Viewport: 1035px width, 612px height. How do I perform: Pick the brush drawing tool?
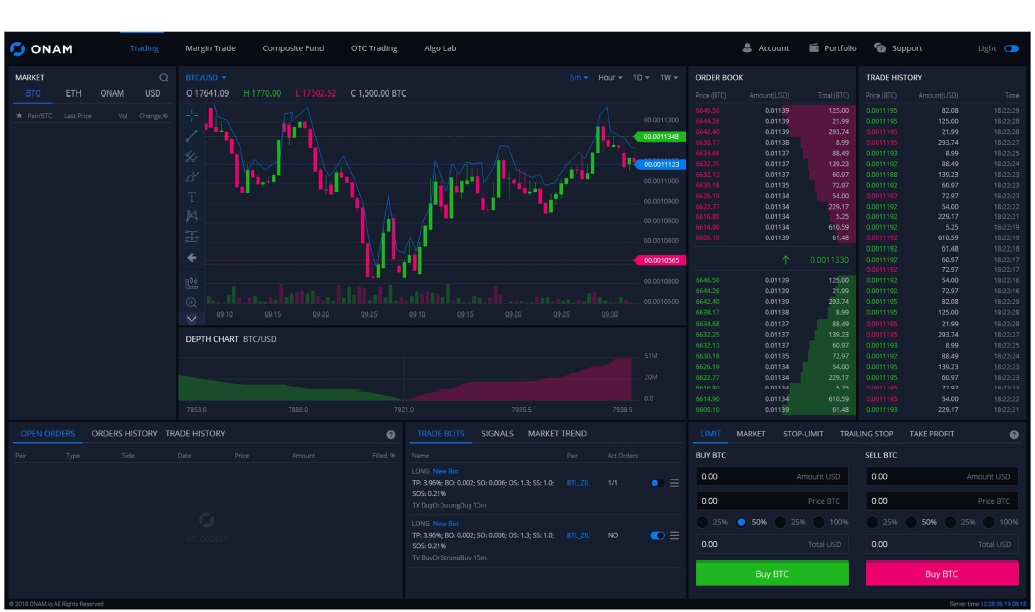pyautogui.click(x=191, y=176)
